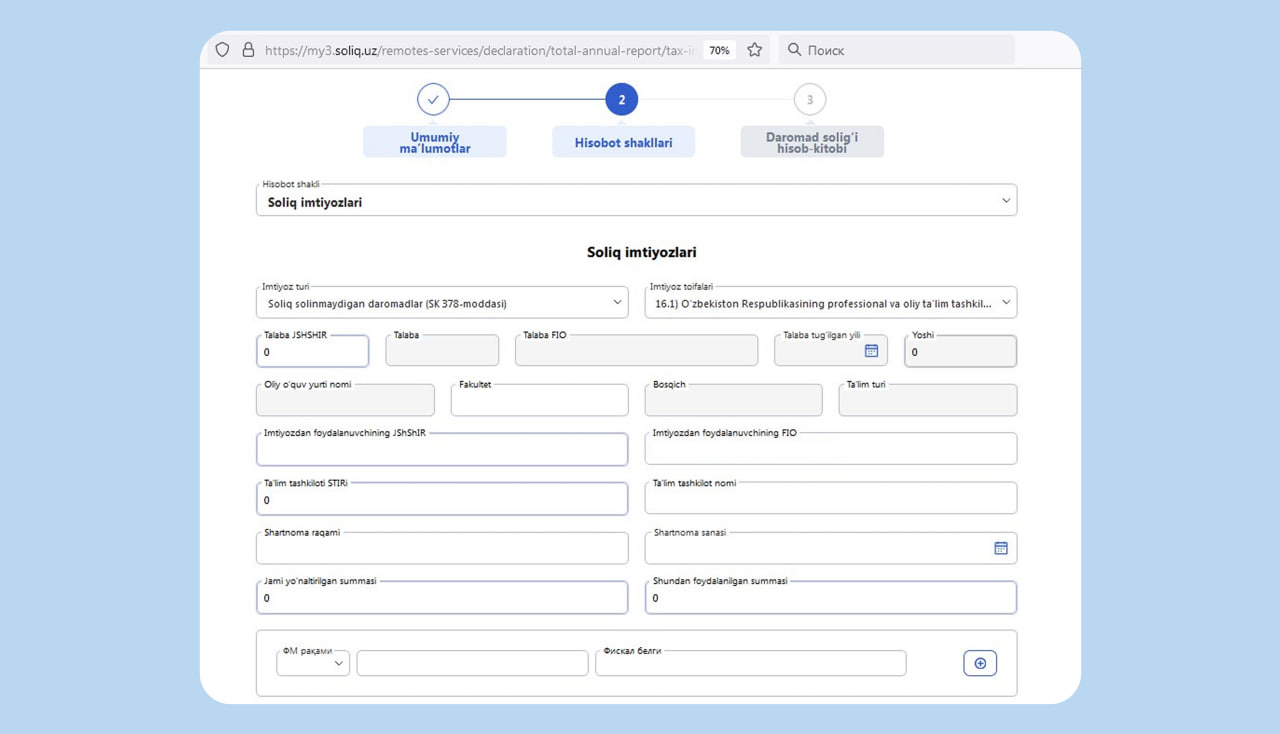
Task: Click the Shartnoma raqami input field
Action: [x=442, y=549]
